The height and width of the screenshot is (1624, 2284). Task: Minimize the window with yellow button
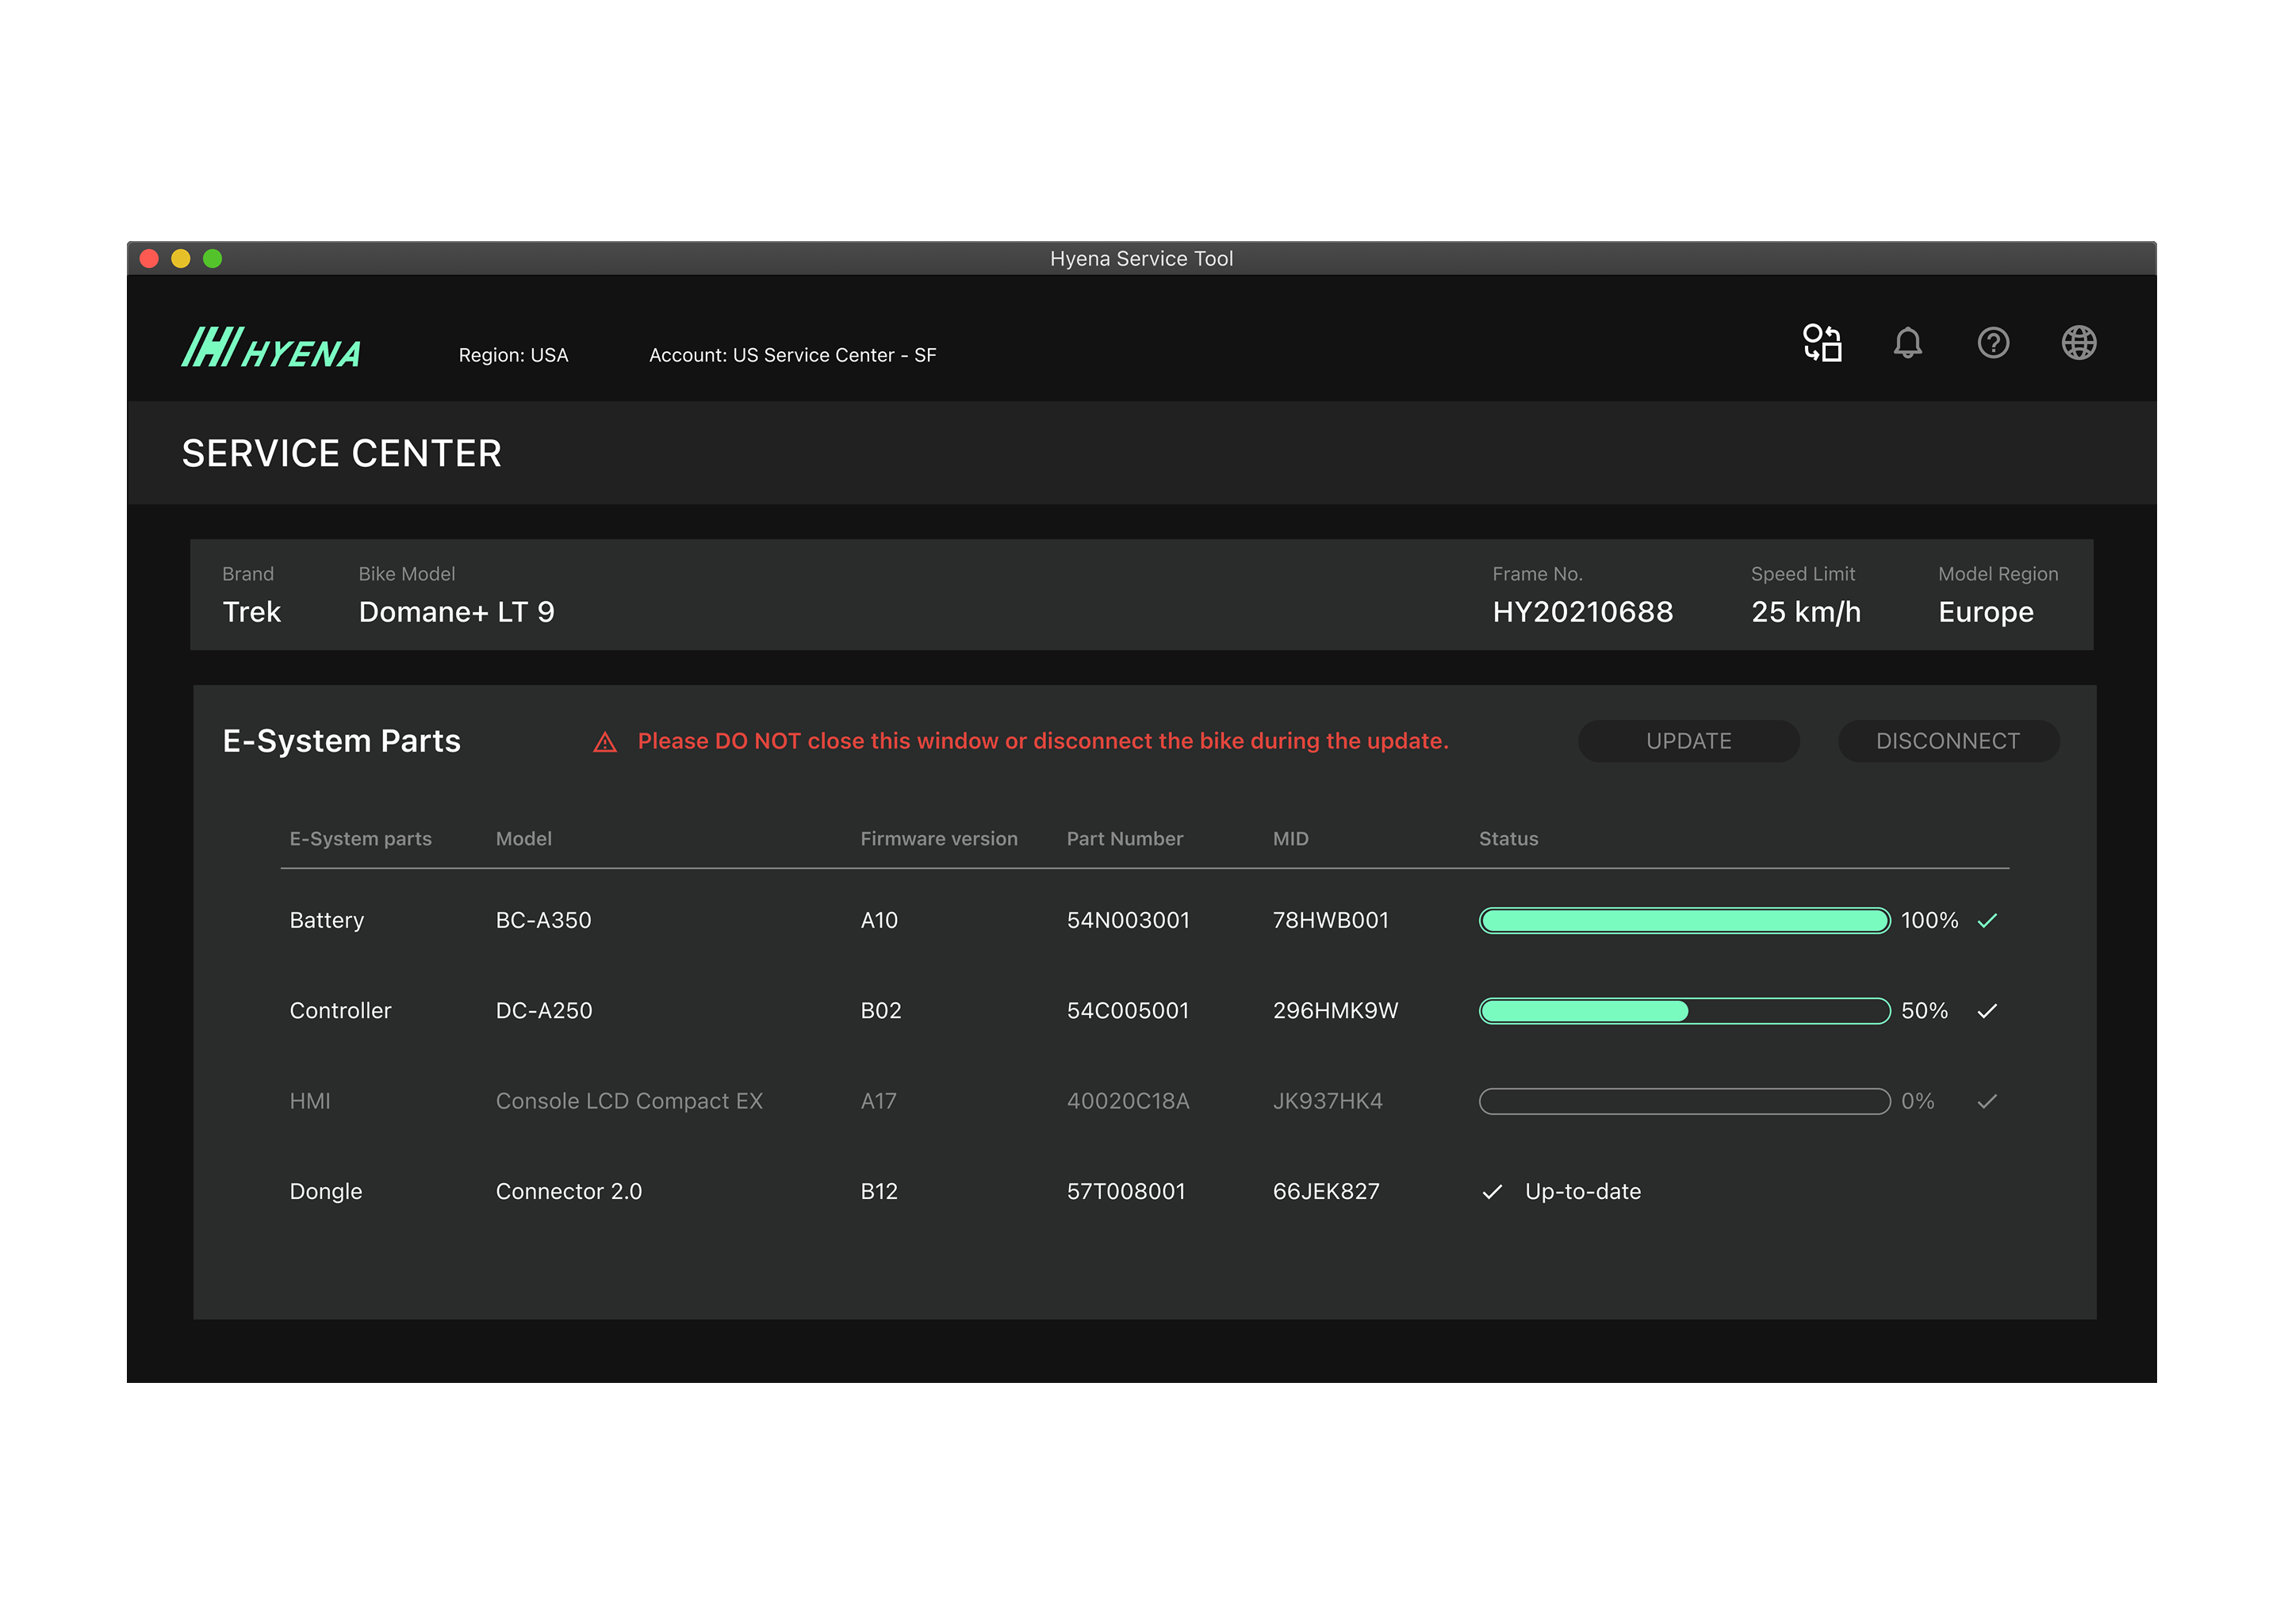pyautogui.click(x=181, y=259)
